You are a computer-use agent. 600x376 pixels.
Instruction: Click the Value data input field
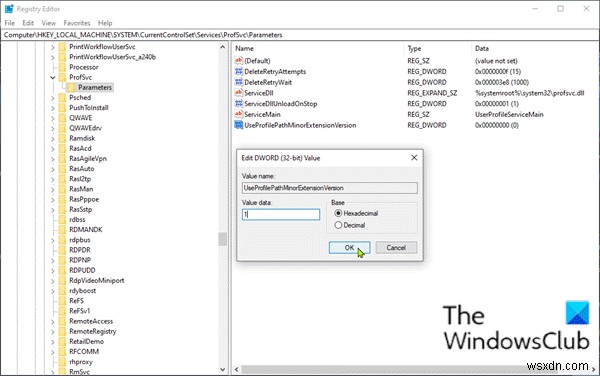[281, 214]
